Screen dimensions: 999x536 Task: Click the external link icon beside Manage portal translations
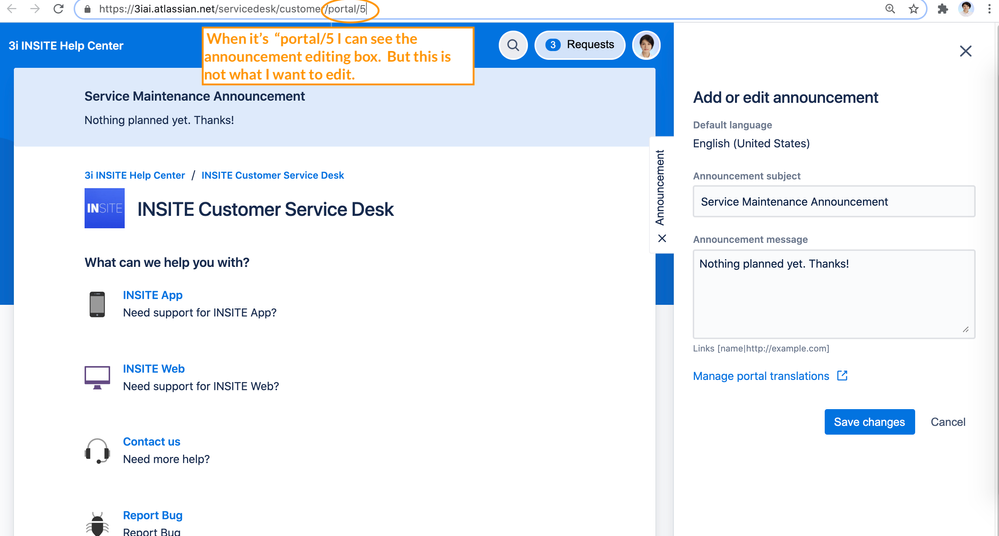tap(842, 375)
